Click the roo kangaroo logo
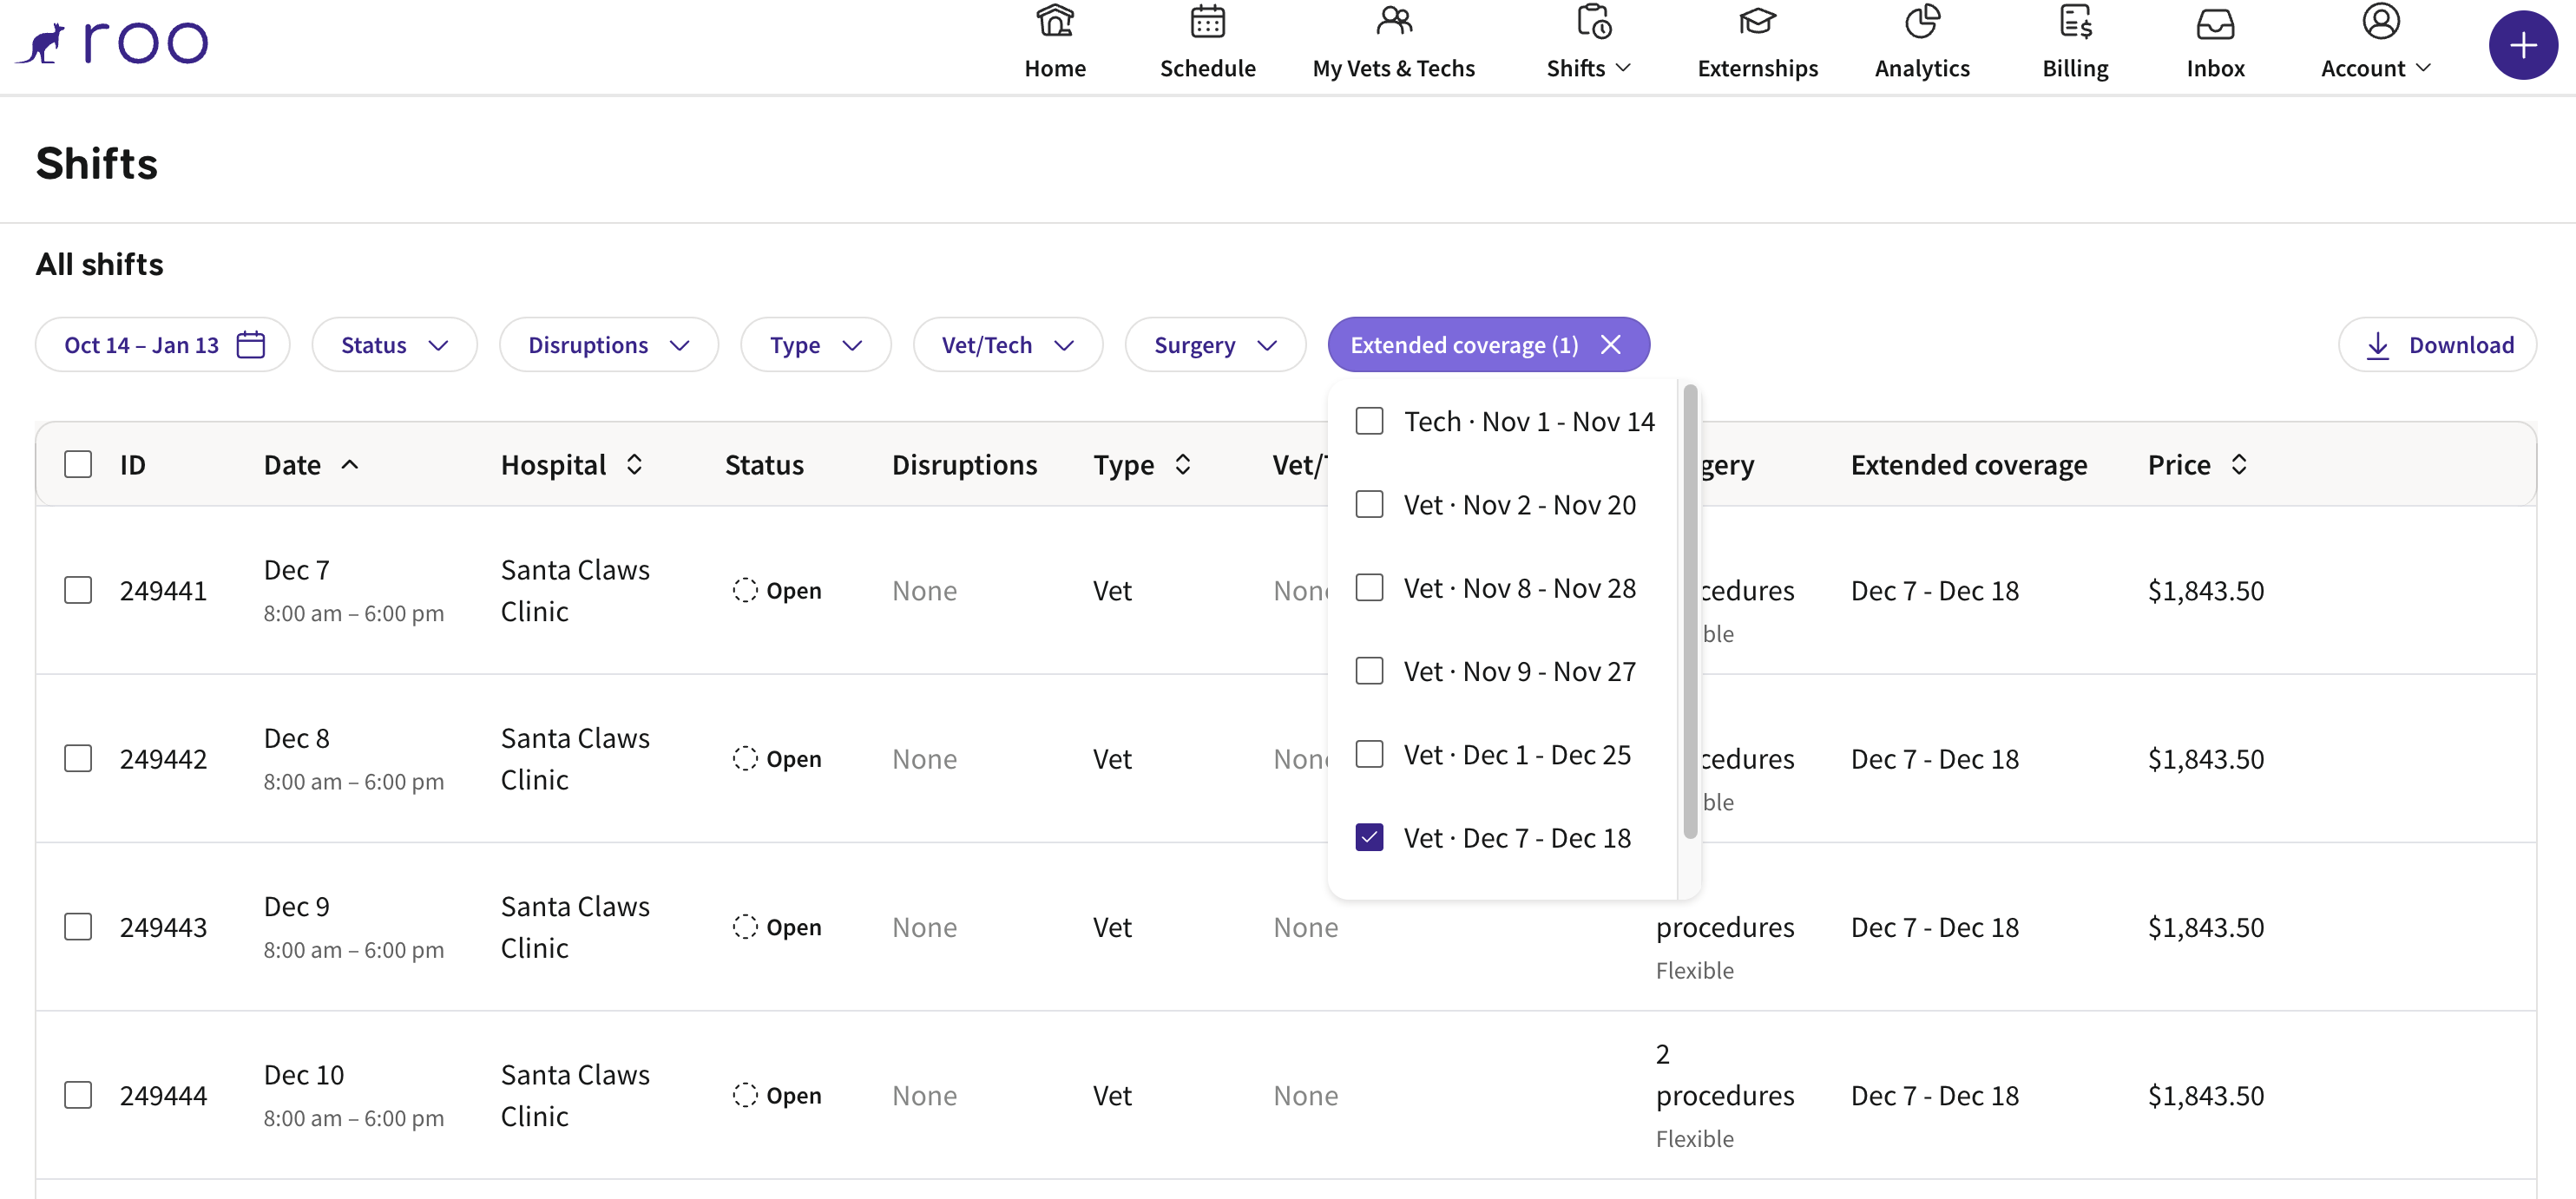The height and width of the screenshot is (1199, 2576). tap(112, 43)
